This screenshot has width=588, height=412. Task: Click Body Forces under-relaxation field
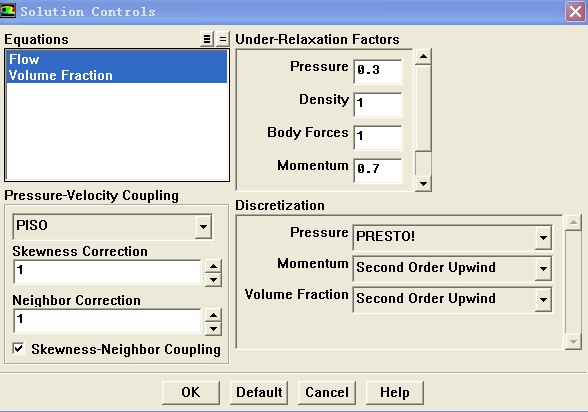click(378, 138)
